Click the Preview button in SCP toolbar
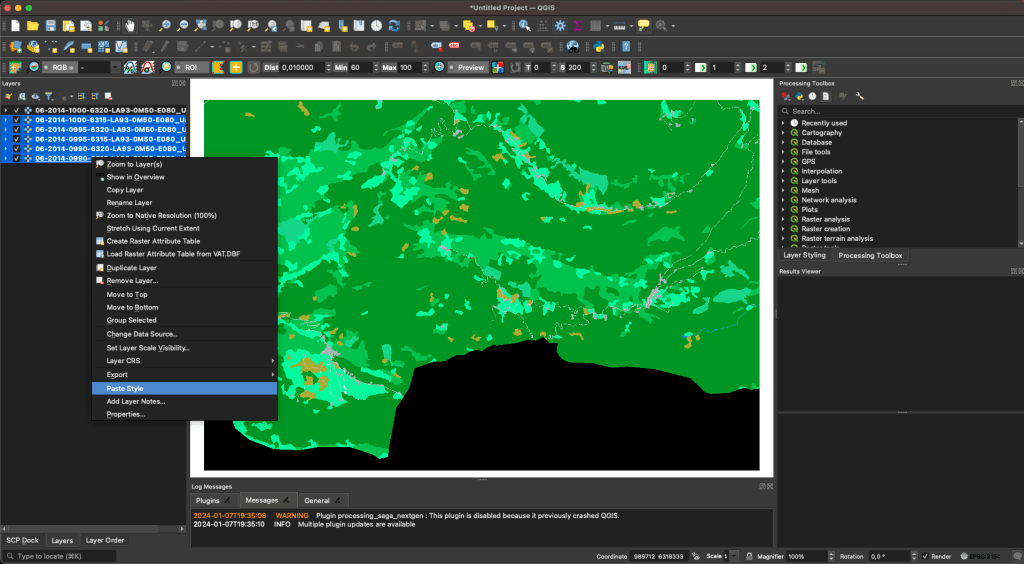Image resolution: width=1024 pixels, height=564 pixels. coord(466,67)
